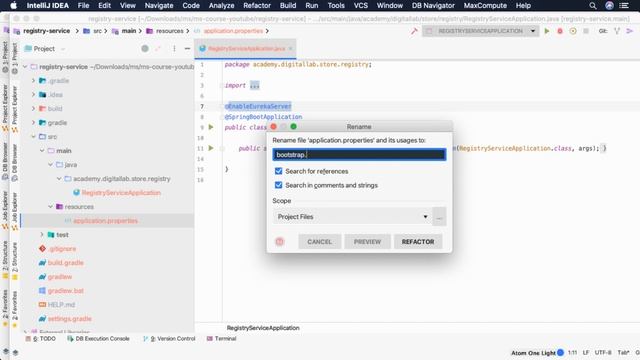Expand the test folder
The width and height of the screenshot is (640, 360).
point(42,235)
